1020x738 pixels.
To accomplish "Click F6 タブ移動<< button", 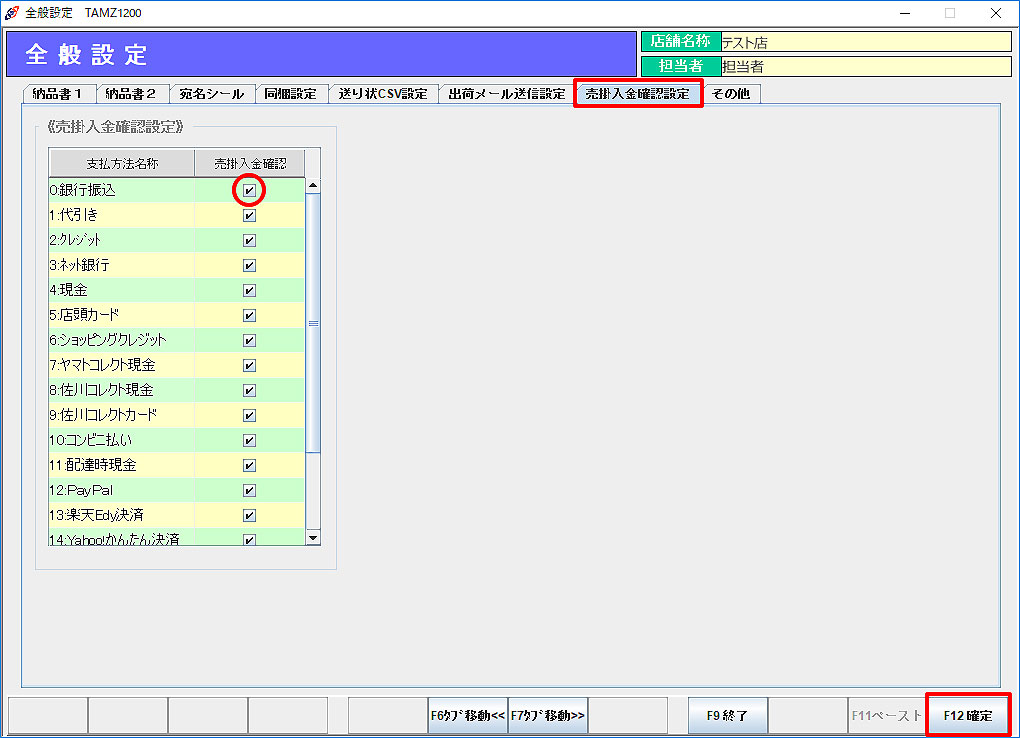I will coord(467,716).
